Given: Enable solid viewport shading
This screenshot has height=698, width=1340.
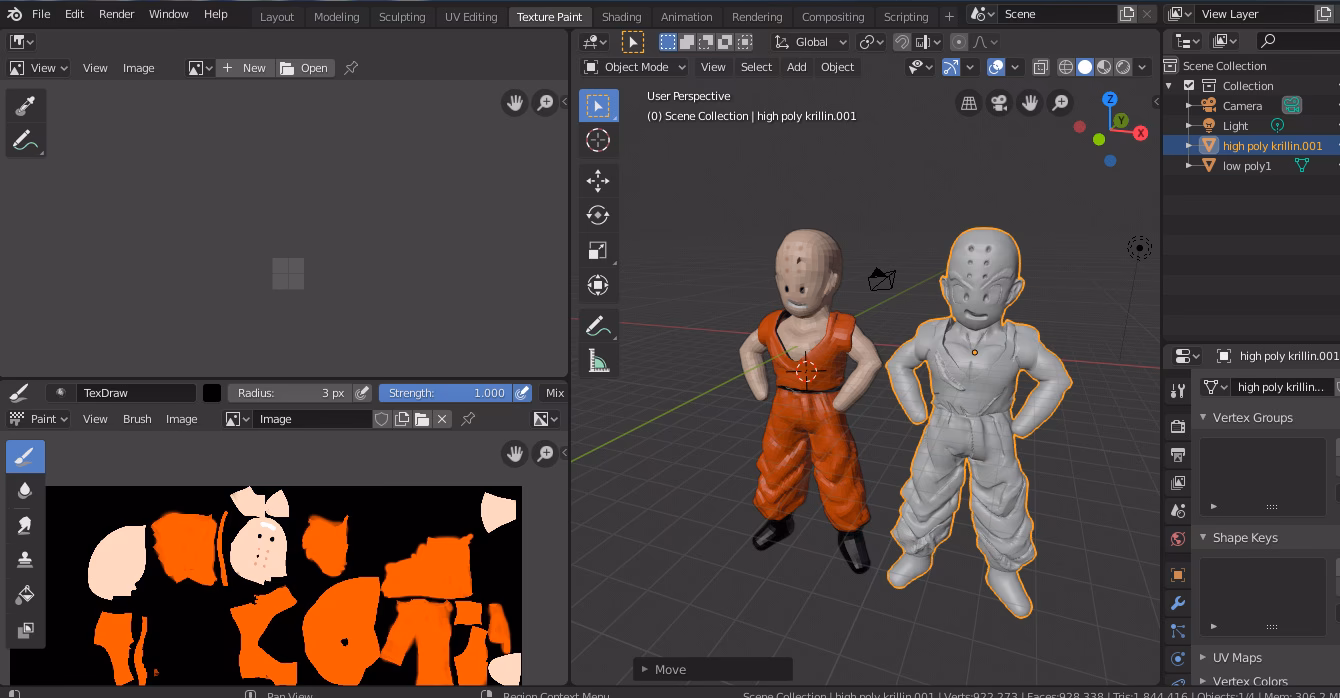Looking at the screenshot, I should pyautogui.click(x=1085, y=67).
